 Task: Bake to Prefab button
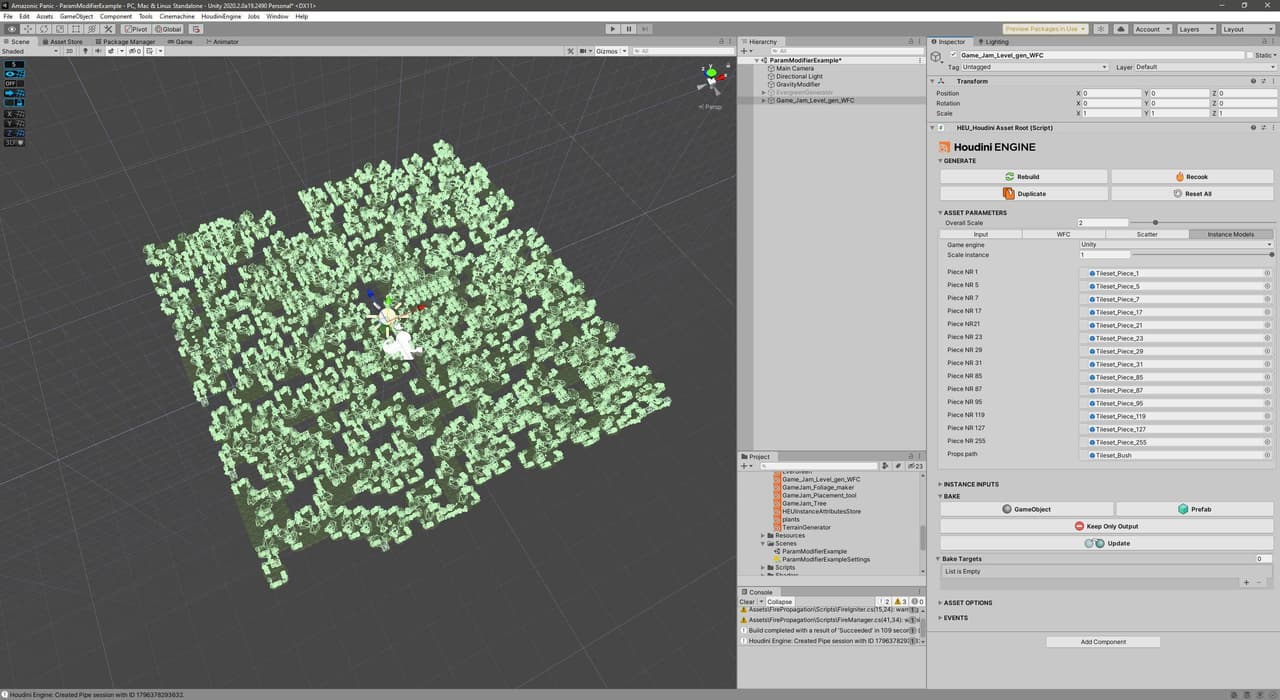click(x=1195, y=509)
